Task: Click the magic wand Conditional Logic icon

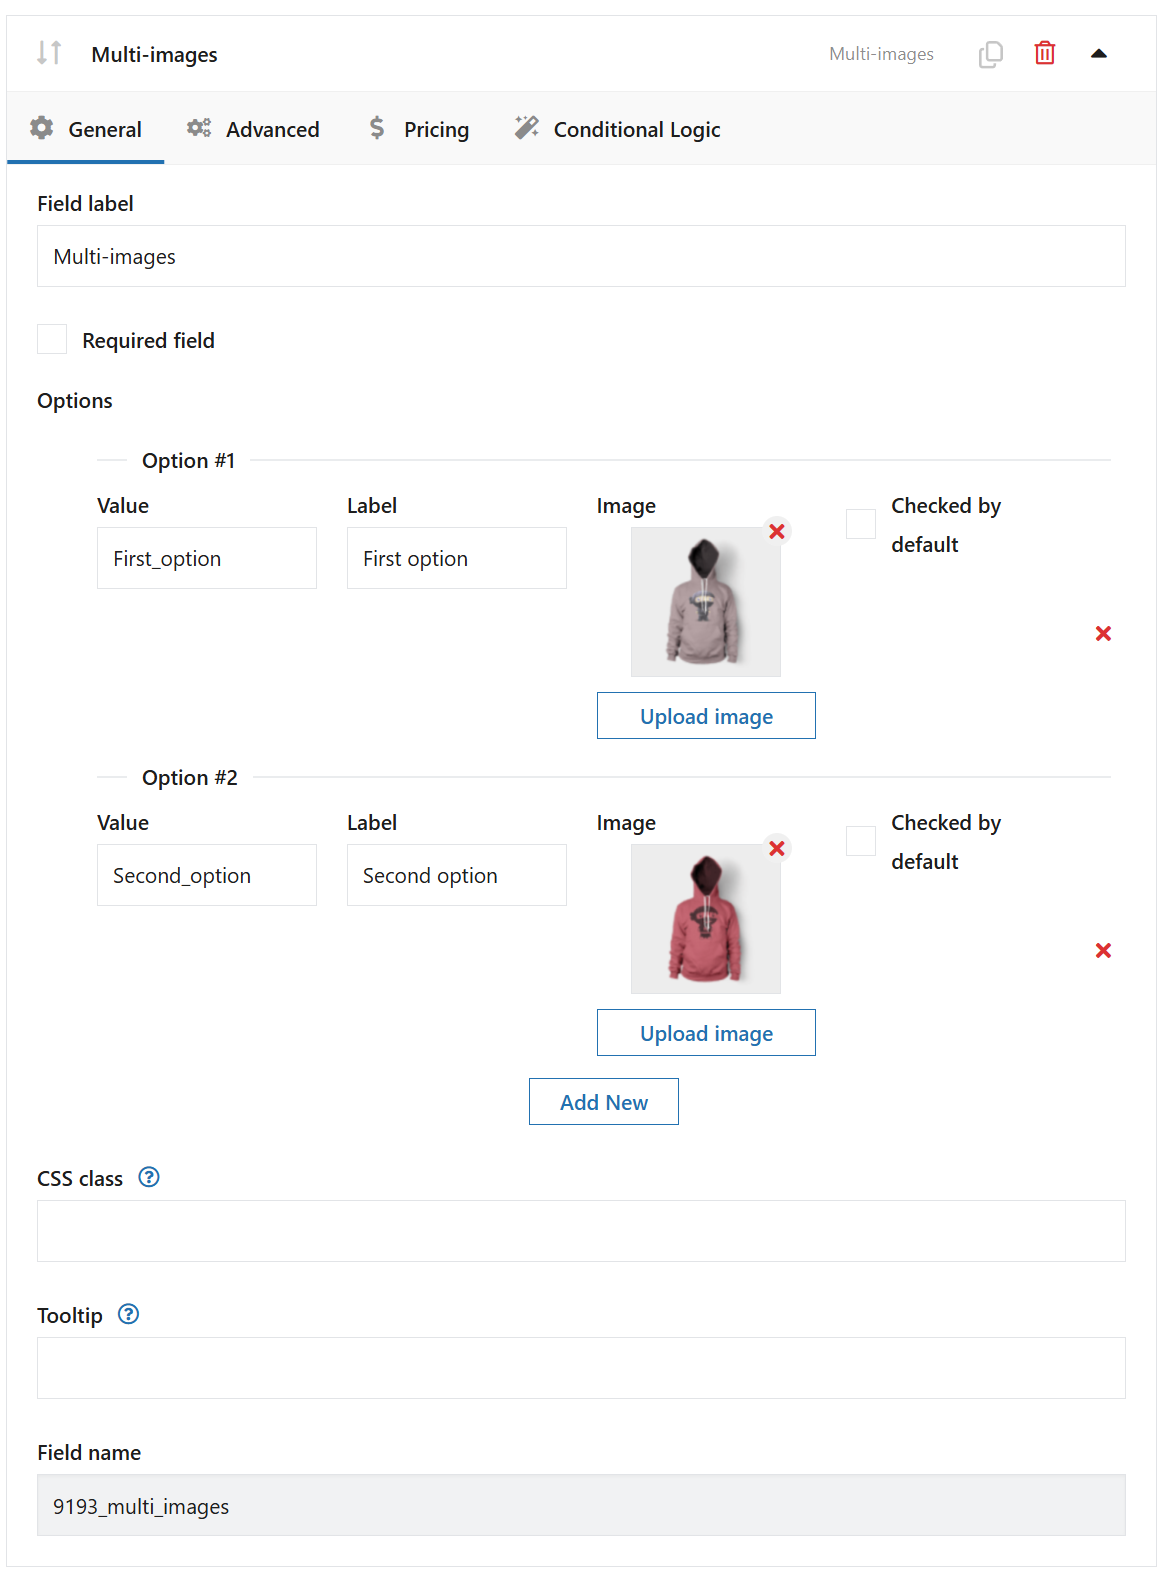Action: [x=526, y=127]
